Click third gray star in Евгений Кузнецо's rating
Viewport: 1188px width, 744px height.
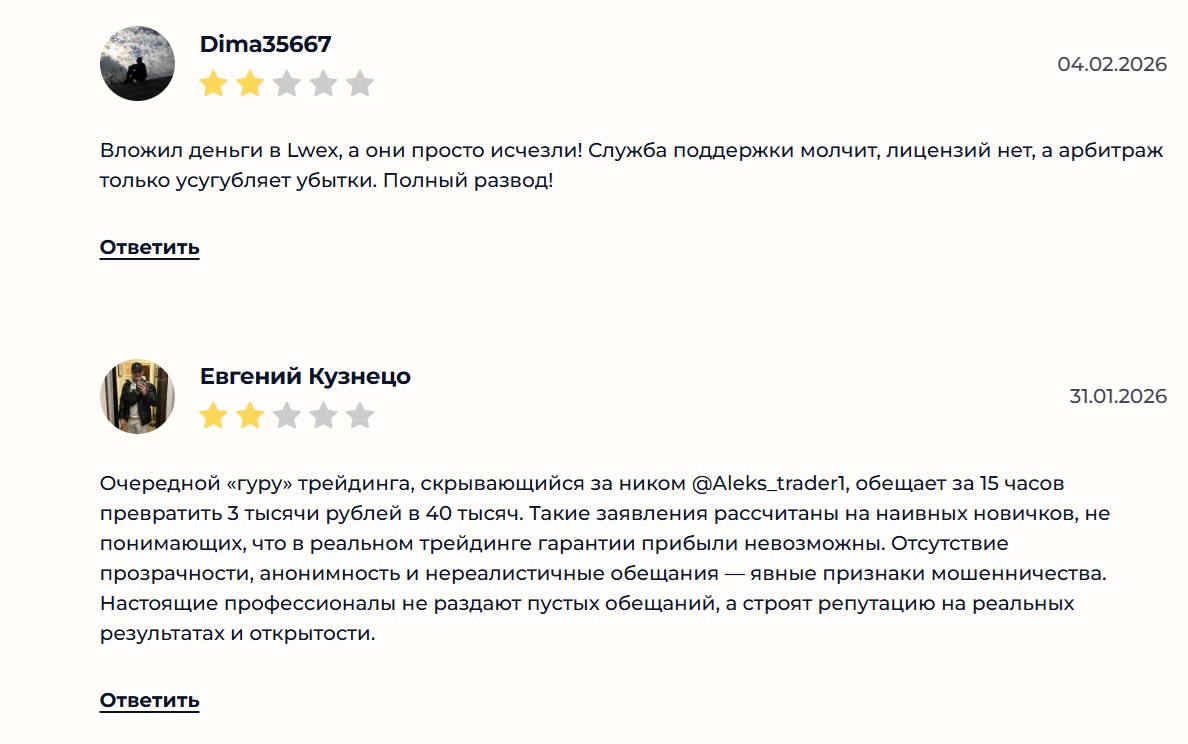287,415
